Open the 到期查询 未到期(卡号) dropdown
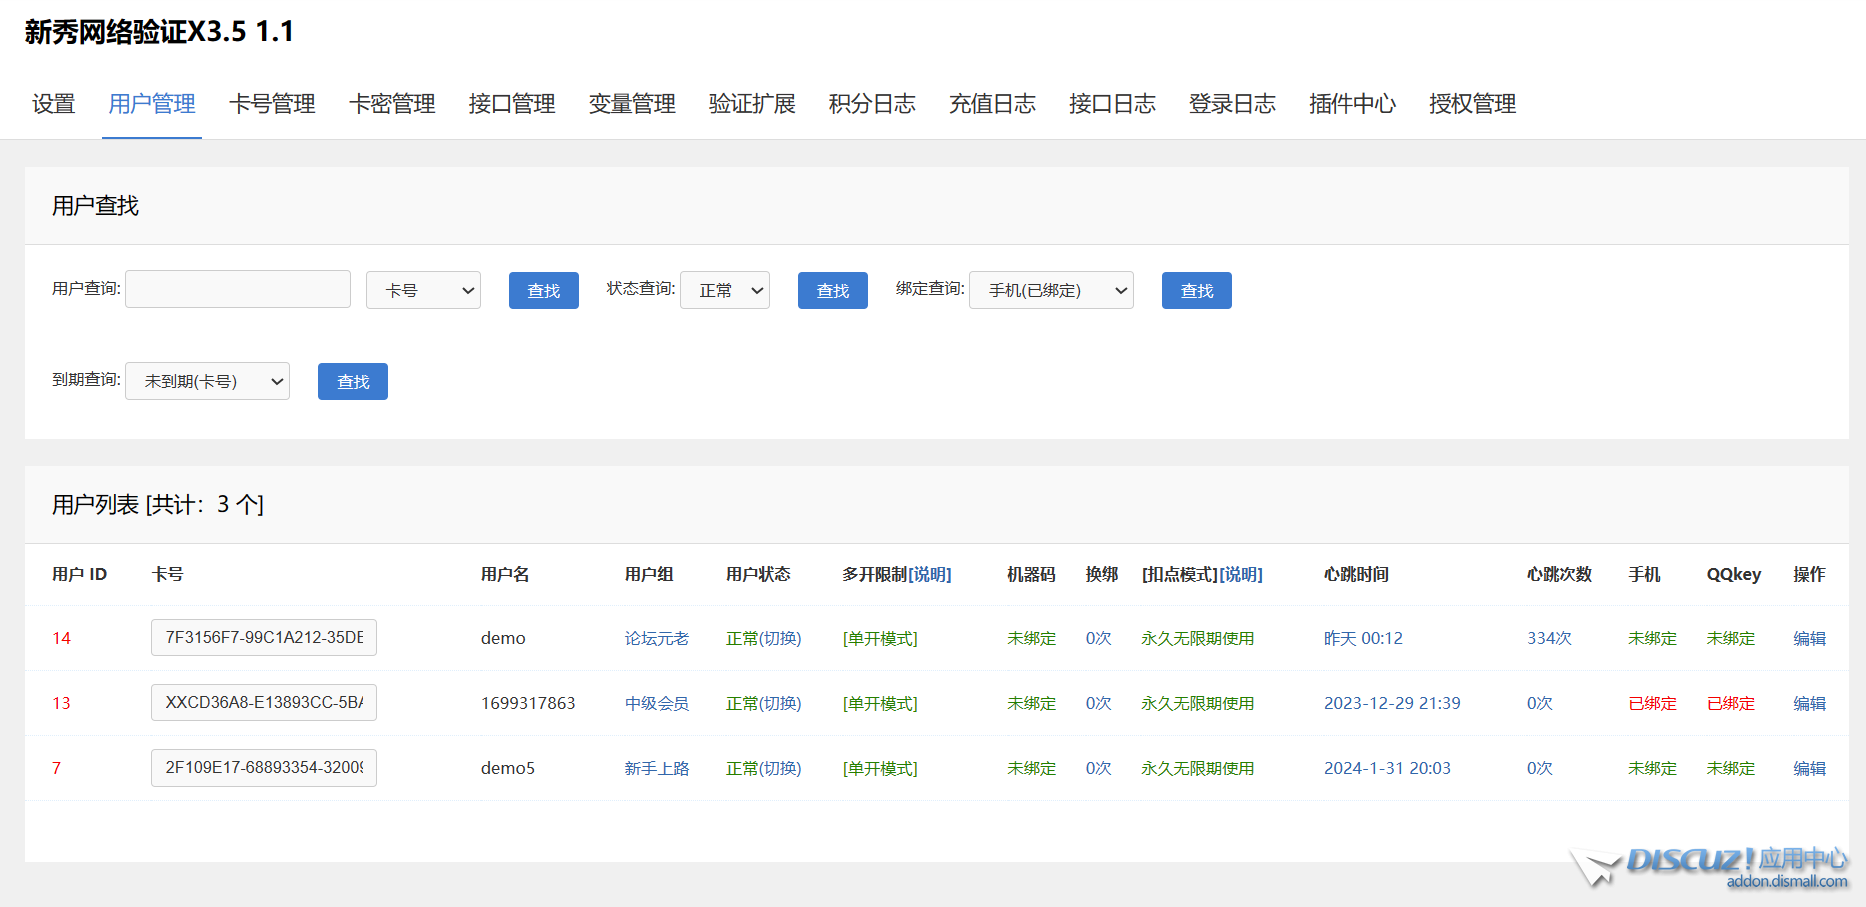Image resolution: width=1866 pixels, height=907 pixels. pyautogui.click(x=207, y=381)
